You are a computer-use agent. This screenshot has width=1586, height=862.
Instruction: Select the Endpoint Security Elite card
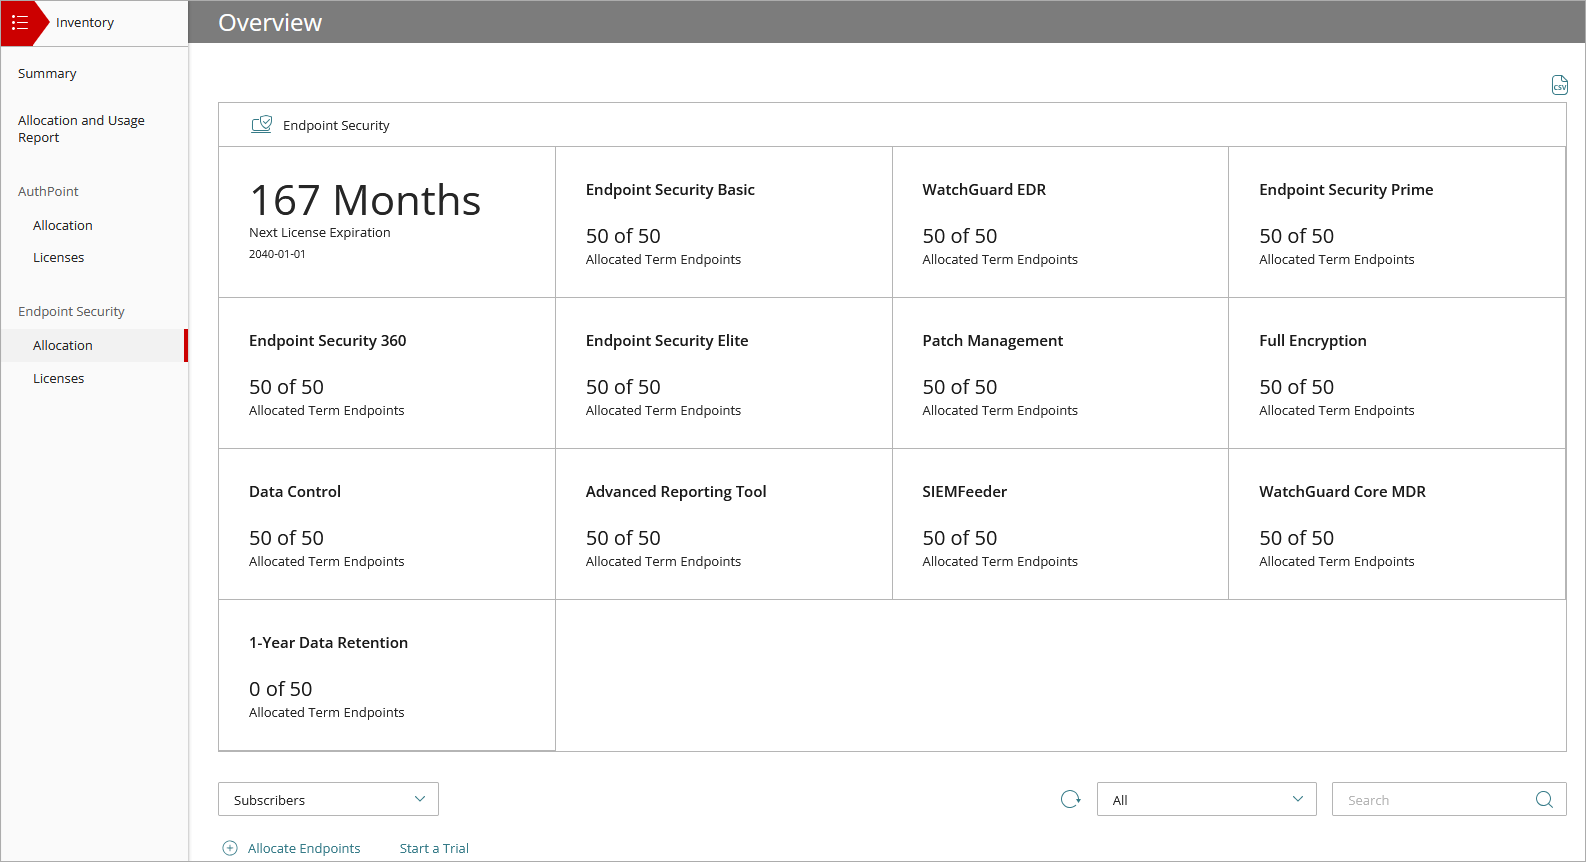(724, 373)
